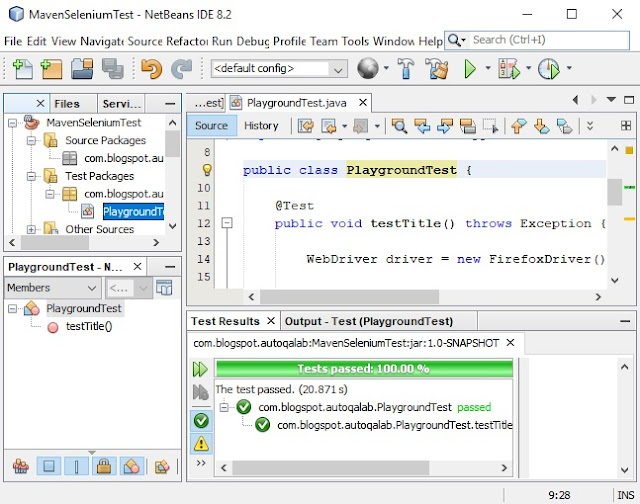Viewport: 640px width, 504px height.
Task: Open Navigator view options icon
Action: (164, 288)
